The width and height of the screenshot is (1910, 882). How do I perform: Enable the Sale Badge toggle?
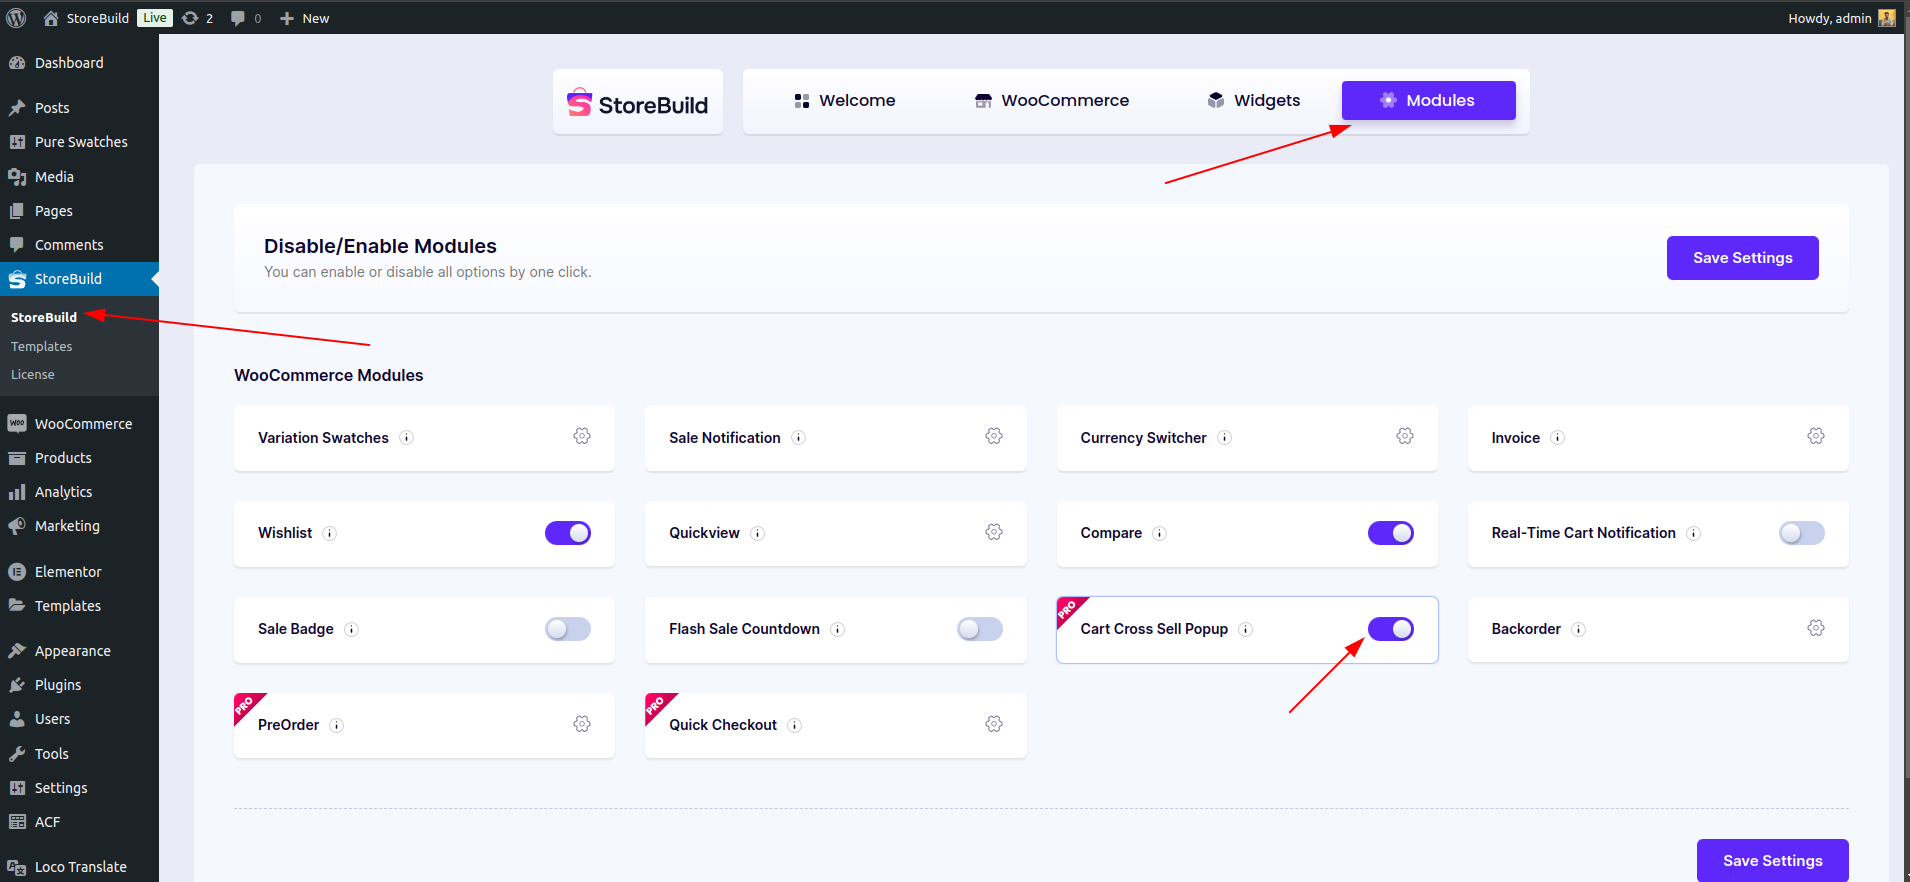click(568, 629)
